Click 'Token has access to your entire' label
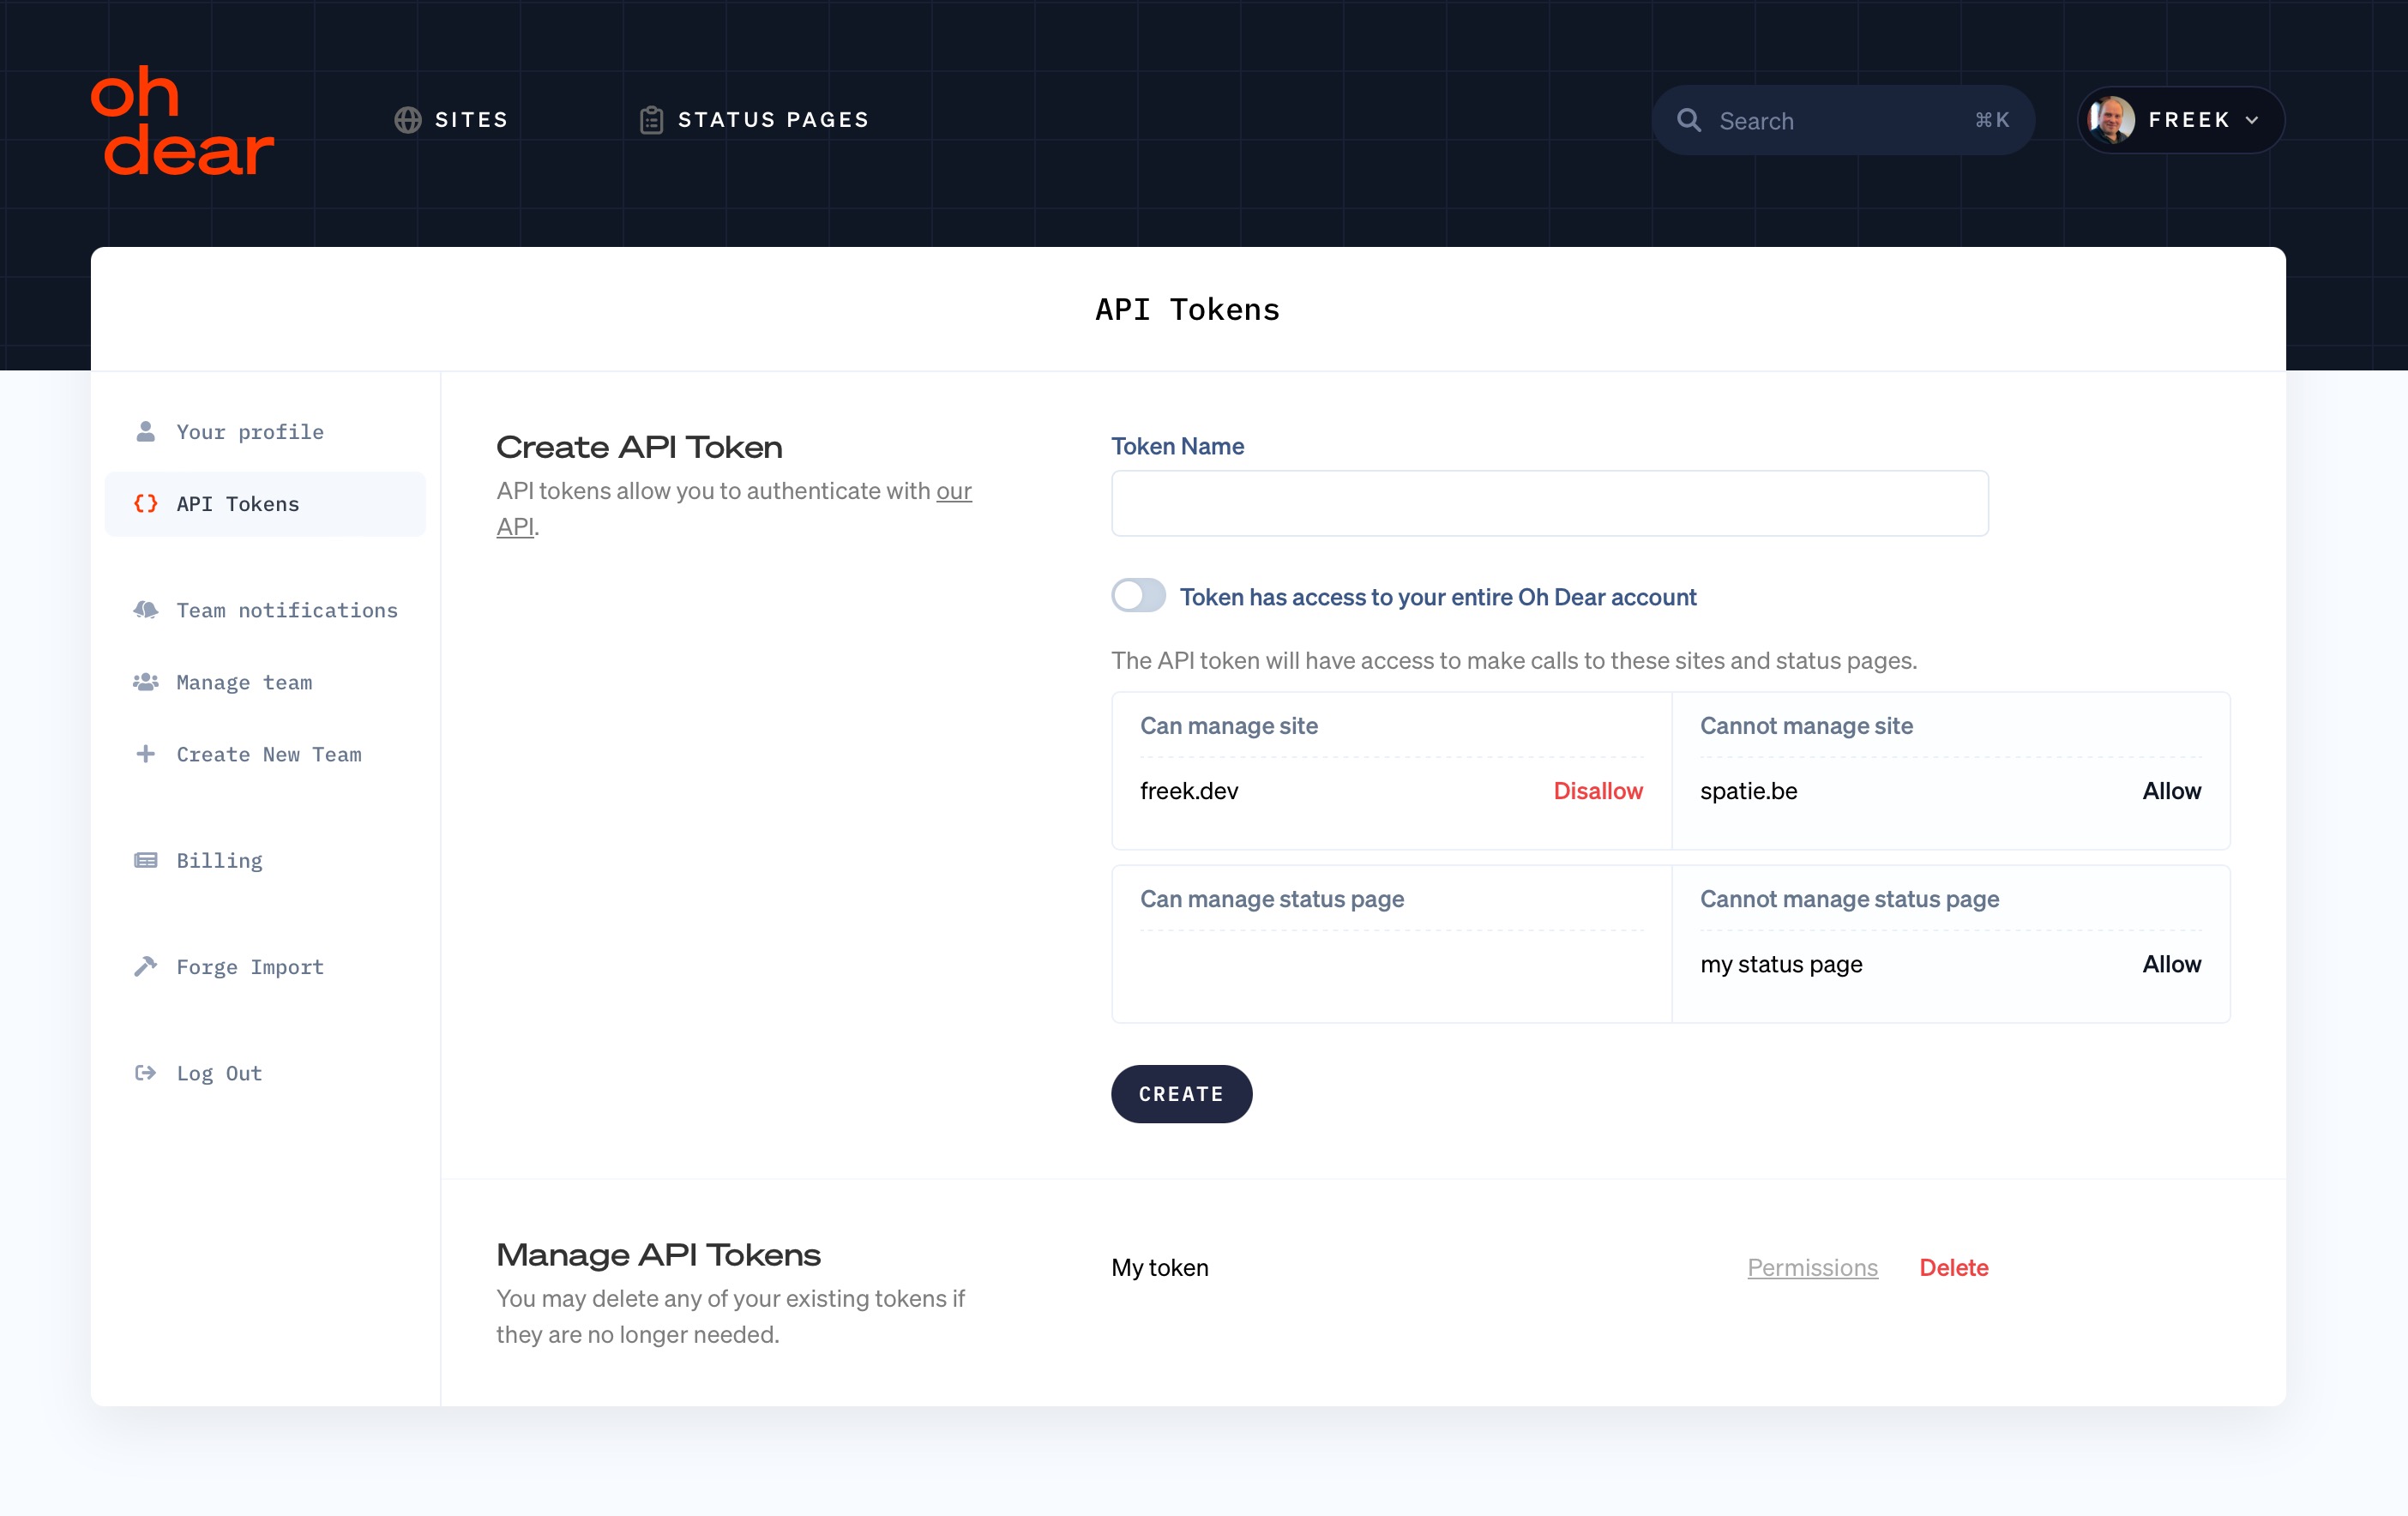Viewport: 2408px width, 1516px height. click(1438, 596)
